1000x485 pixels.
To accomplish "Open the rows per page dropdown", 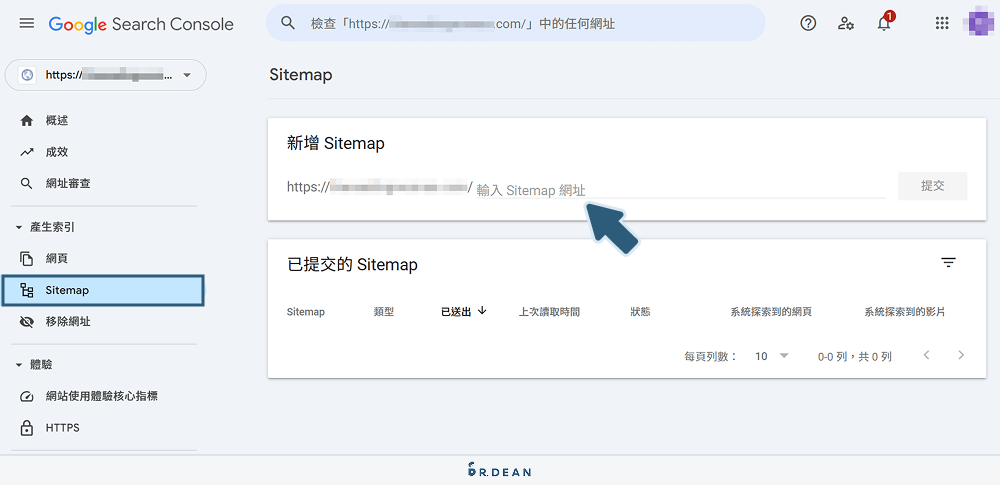I will [x=772, y=356].
